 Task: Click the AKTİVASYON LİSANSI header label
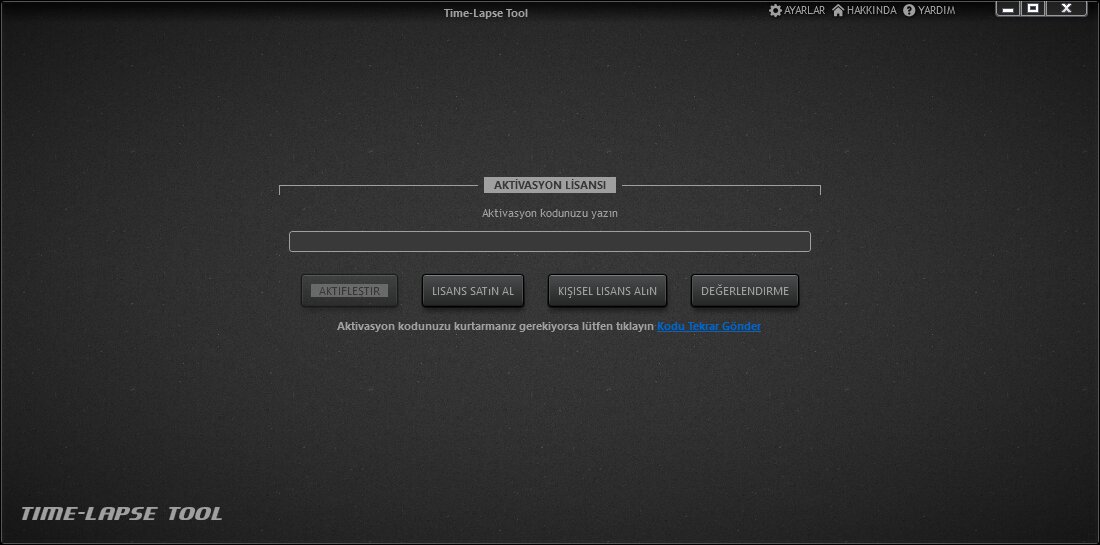(550, 185)
